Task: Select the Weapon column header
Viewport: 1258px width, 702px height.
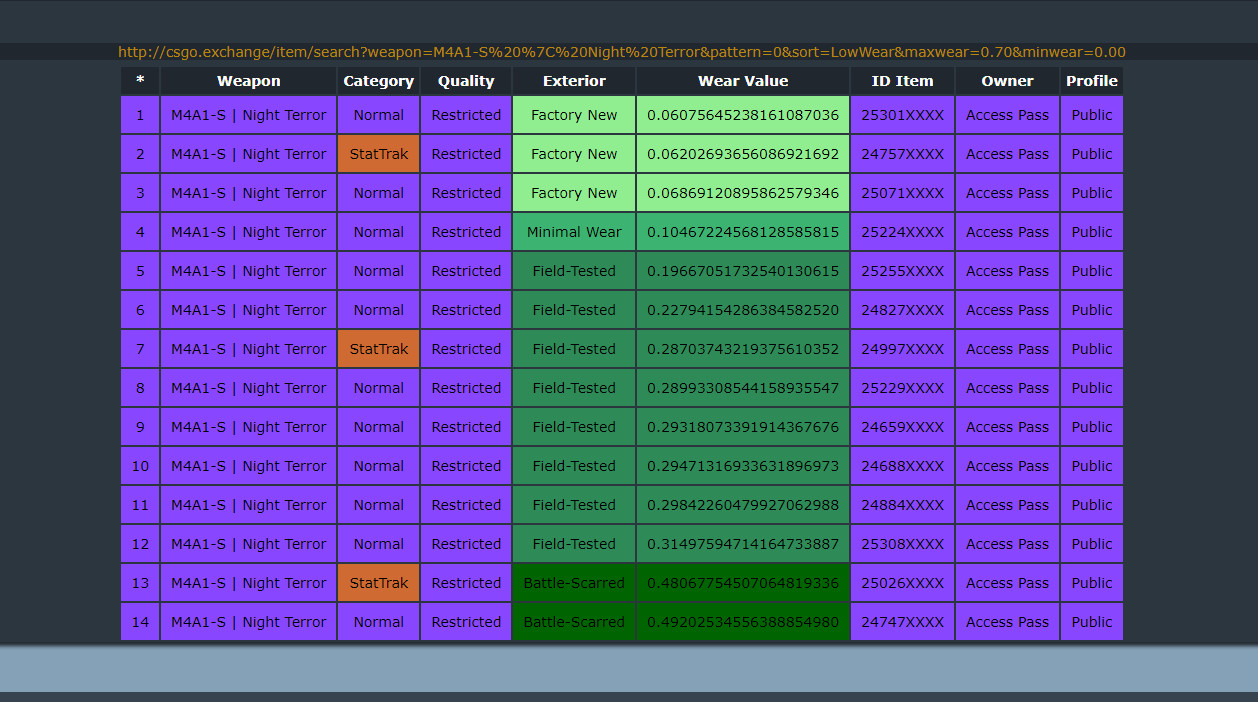Action: 249,81
